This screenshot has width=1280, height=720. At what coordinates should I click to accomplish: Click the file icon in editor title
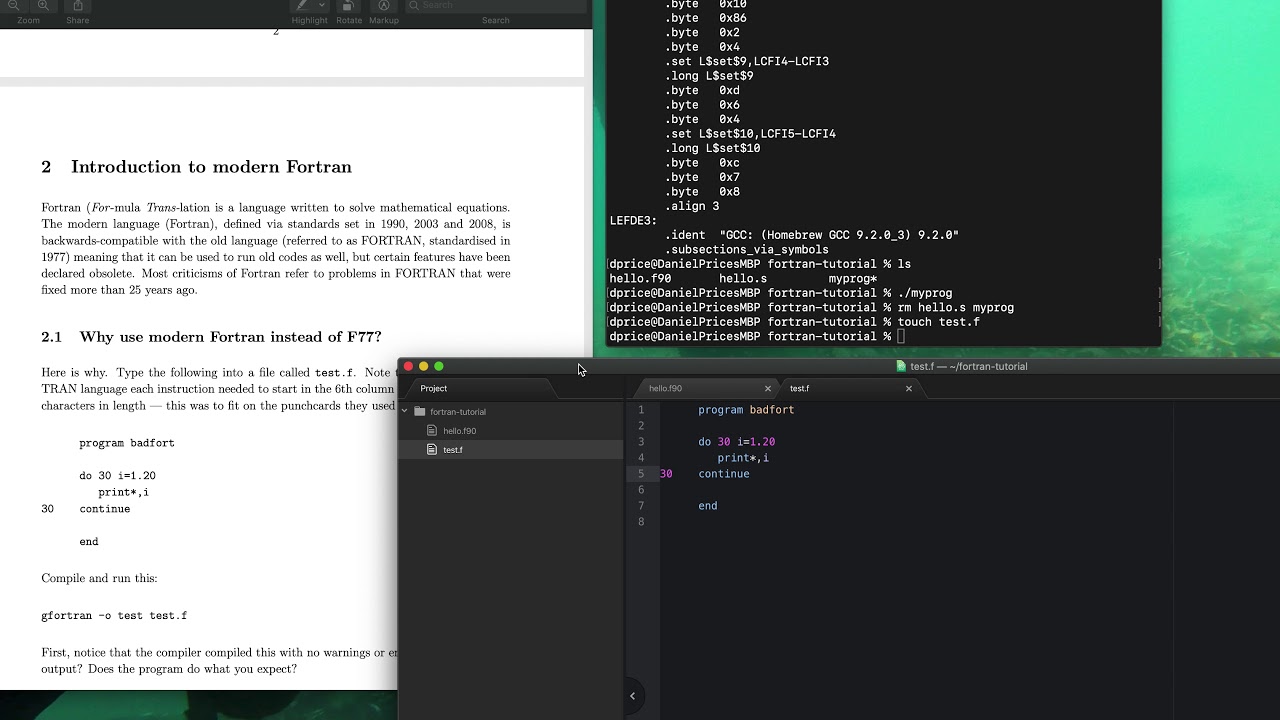pyautogui.click(x=901, y=366)
